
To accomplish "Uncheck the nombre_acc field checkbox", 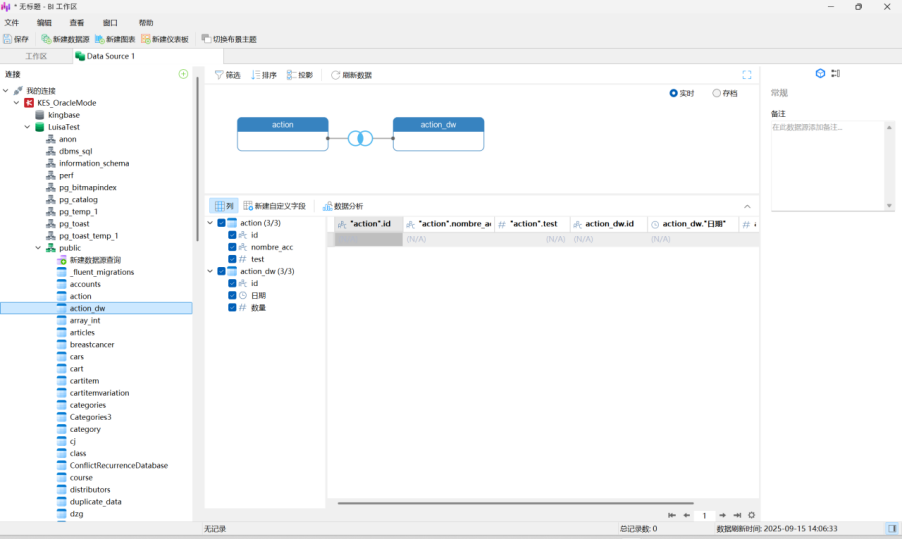I will [x=232, y=247].
